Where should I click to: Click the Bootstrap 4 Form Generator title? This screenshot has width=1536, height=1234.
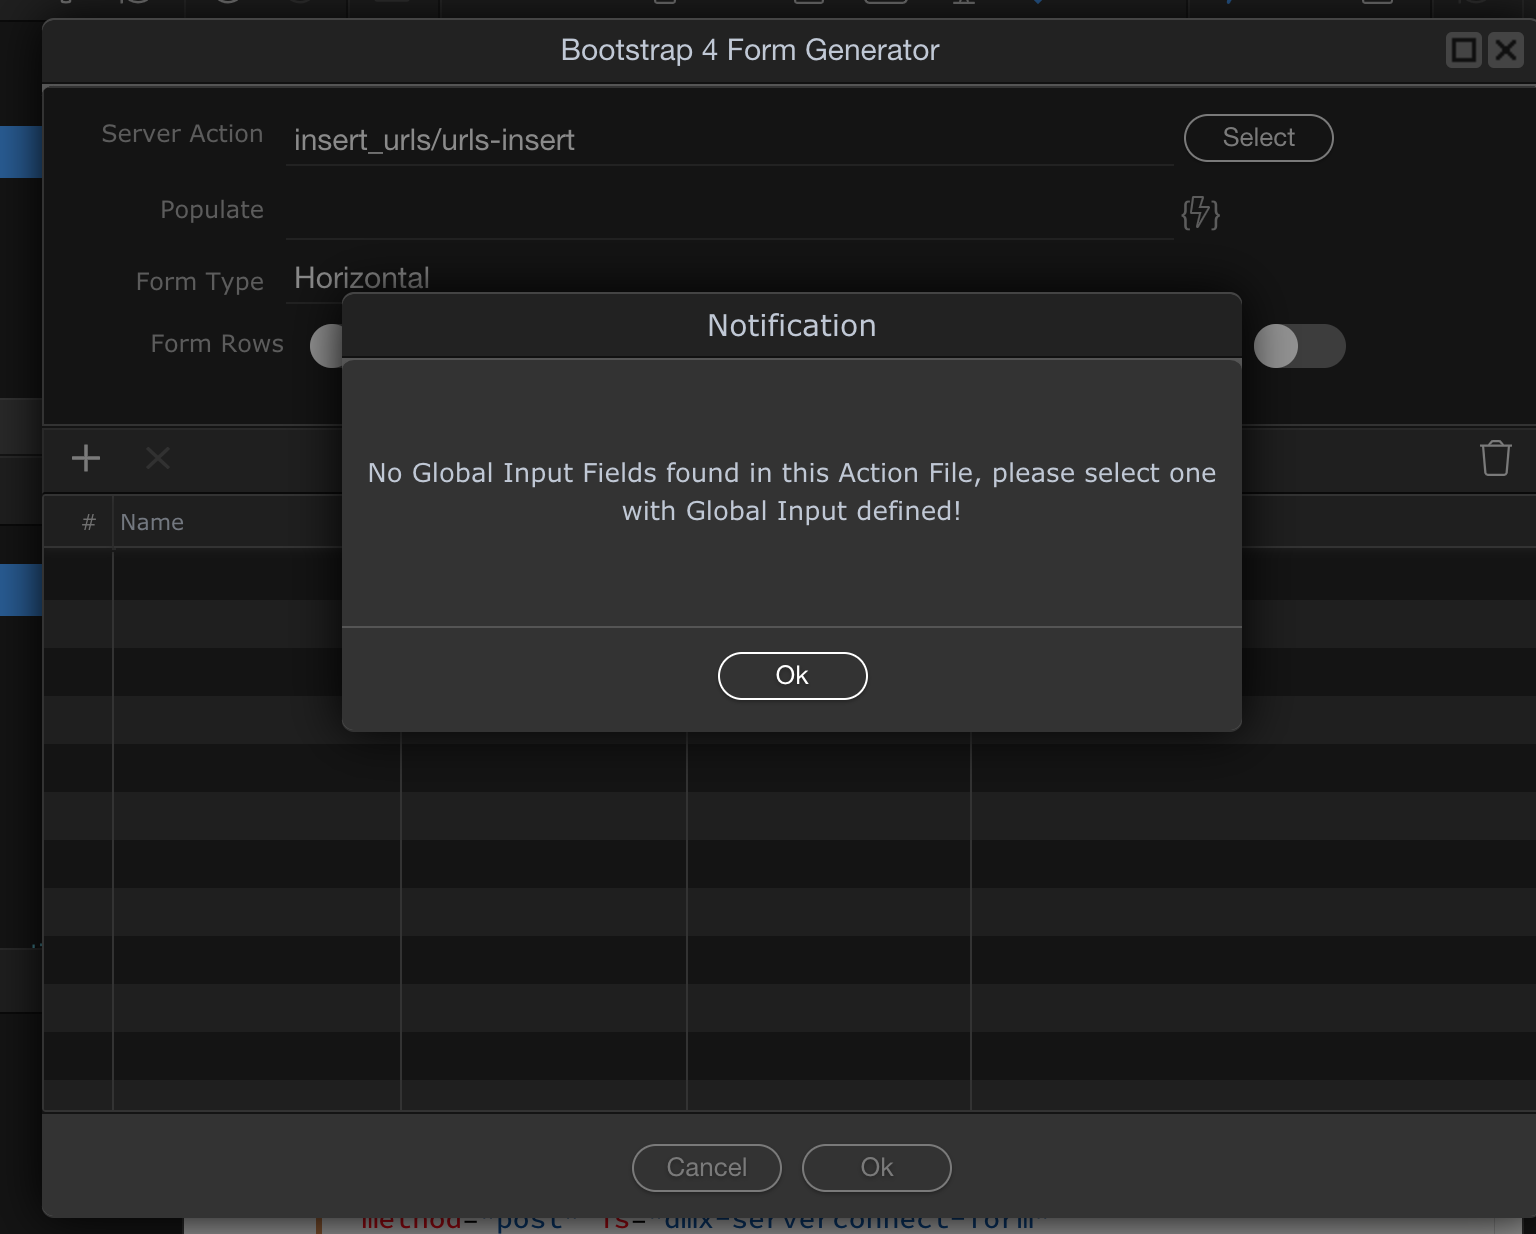[749, 50]
